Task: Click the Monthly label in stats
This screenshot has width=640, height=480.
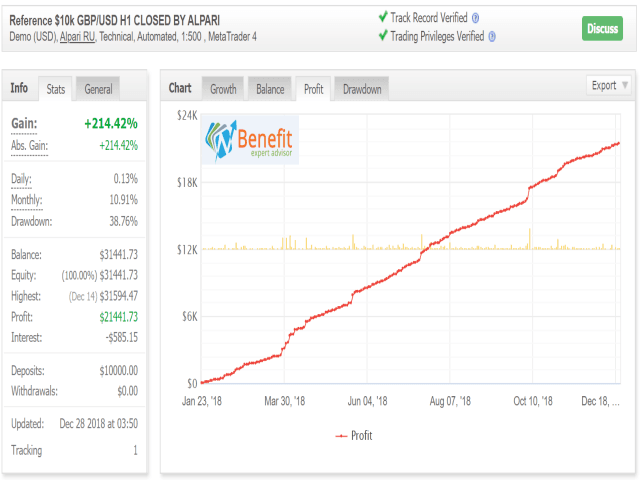Action: 27,200
